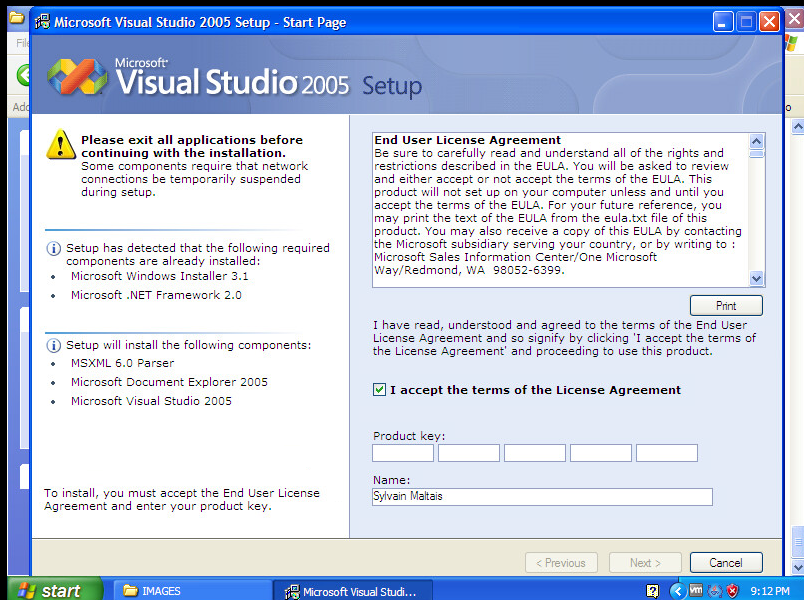Click the EULA scrollbar thumb
Viewport: 804px width, 600px height.
(x=756, y=154)
